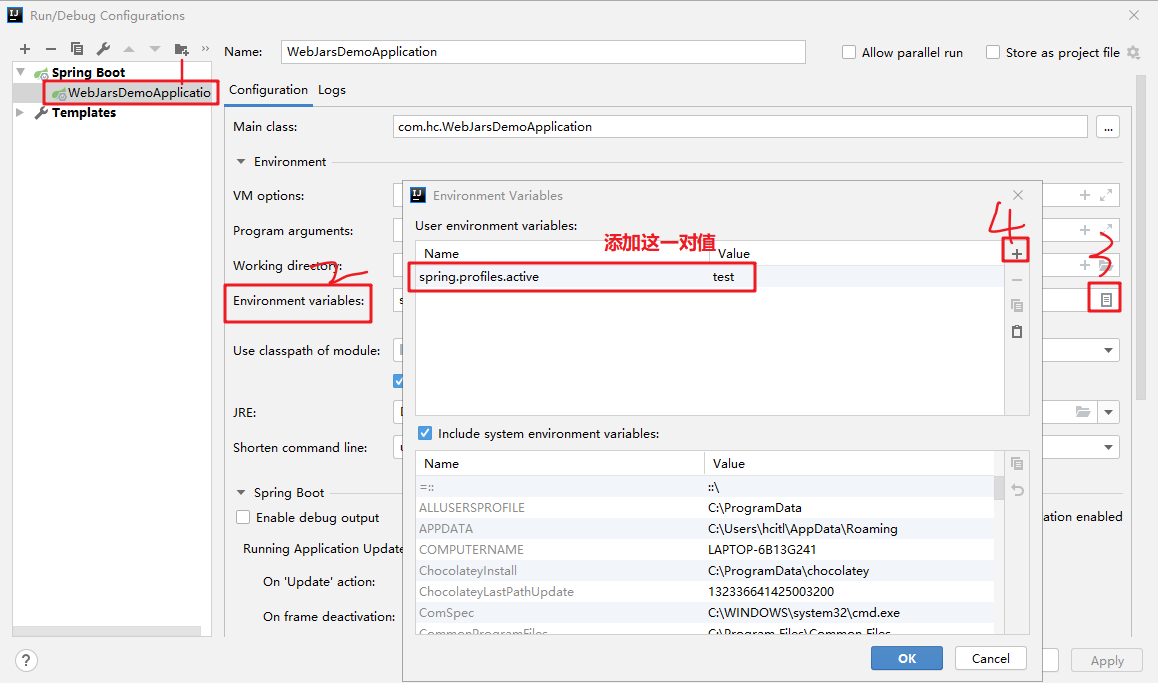Select ComSpec system variable row
Screen dimensions: 1158x683
(x=705, y=613)
